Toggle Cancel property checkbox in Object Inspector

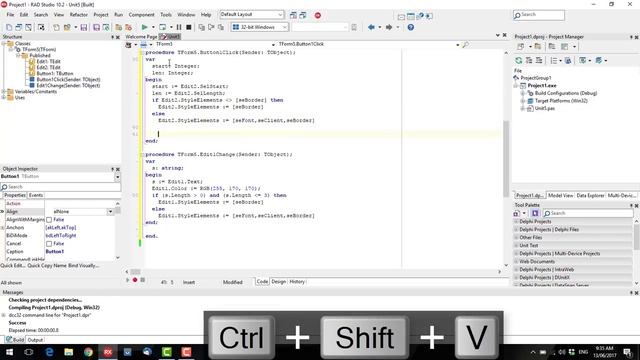(49, 244)
